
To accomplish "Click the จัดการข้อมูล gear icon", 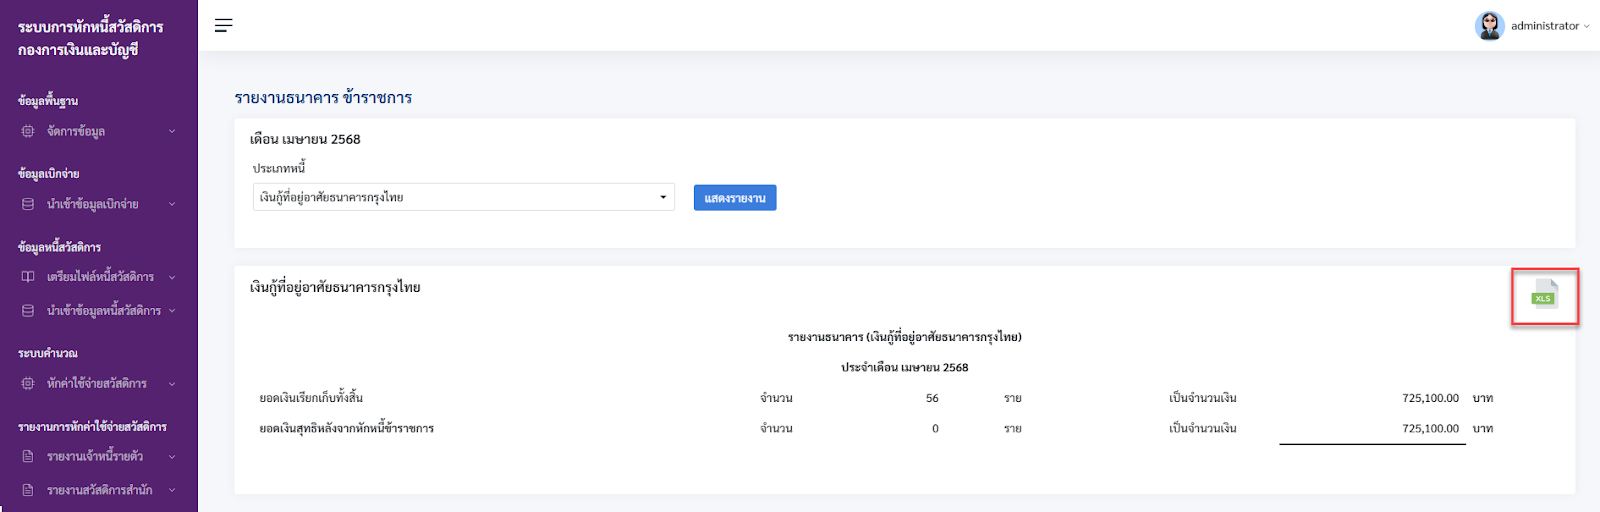I will pyautogui.click(x=28, y=131).
